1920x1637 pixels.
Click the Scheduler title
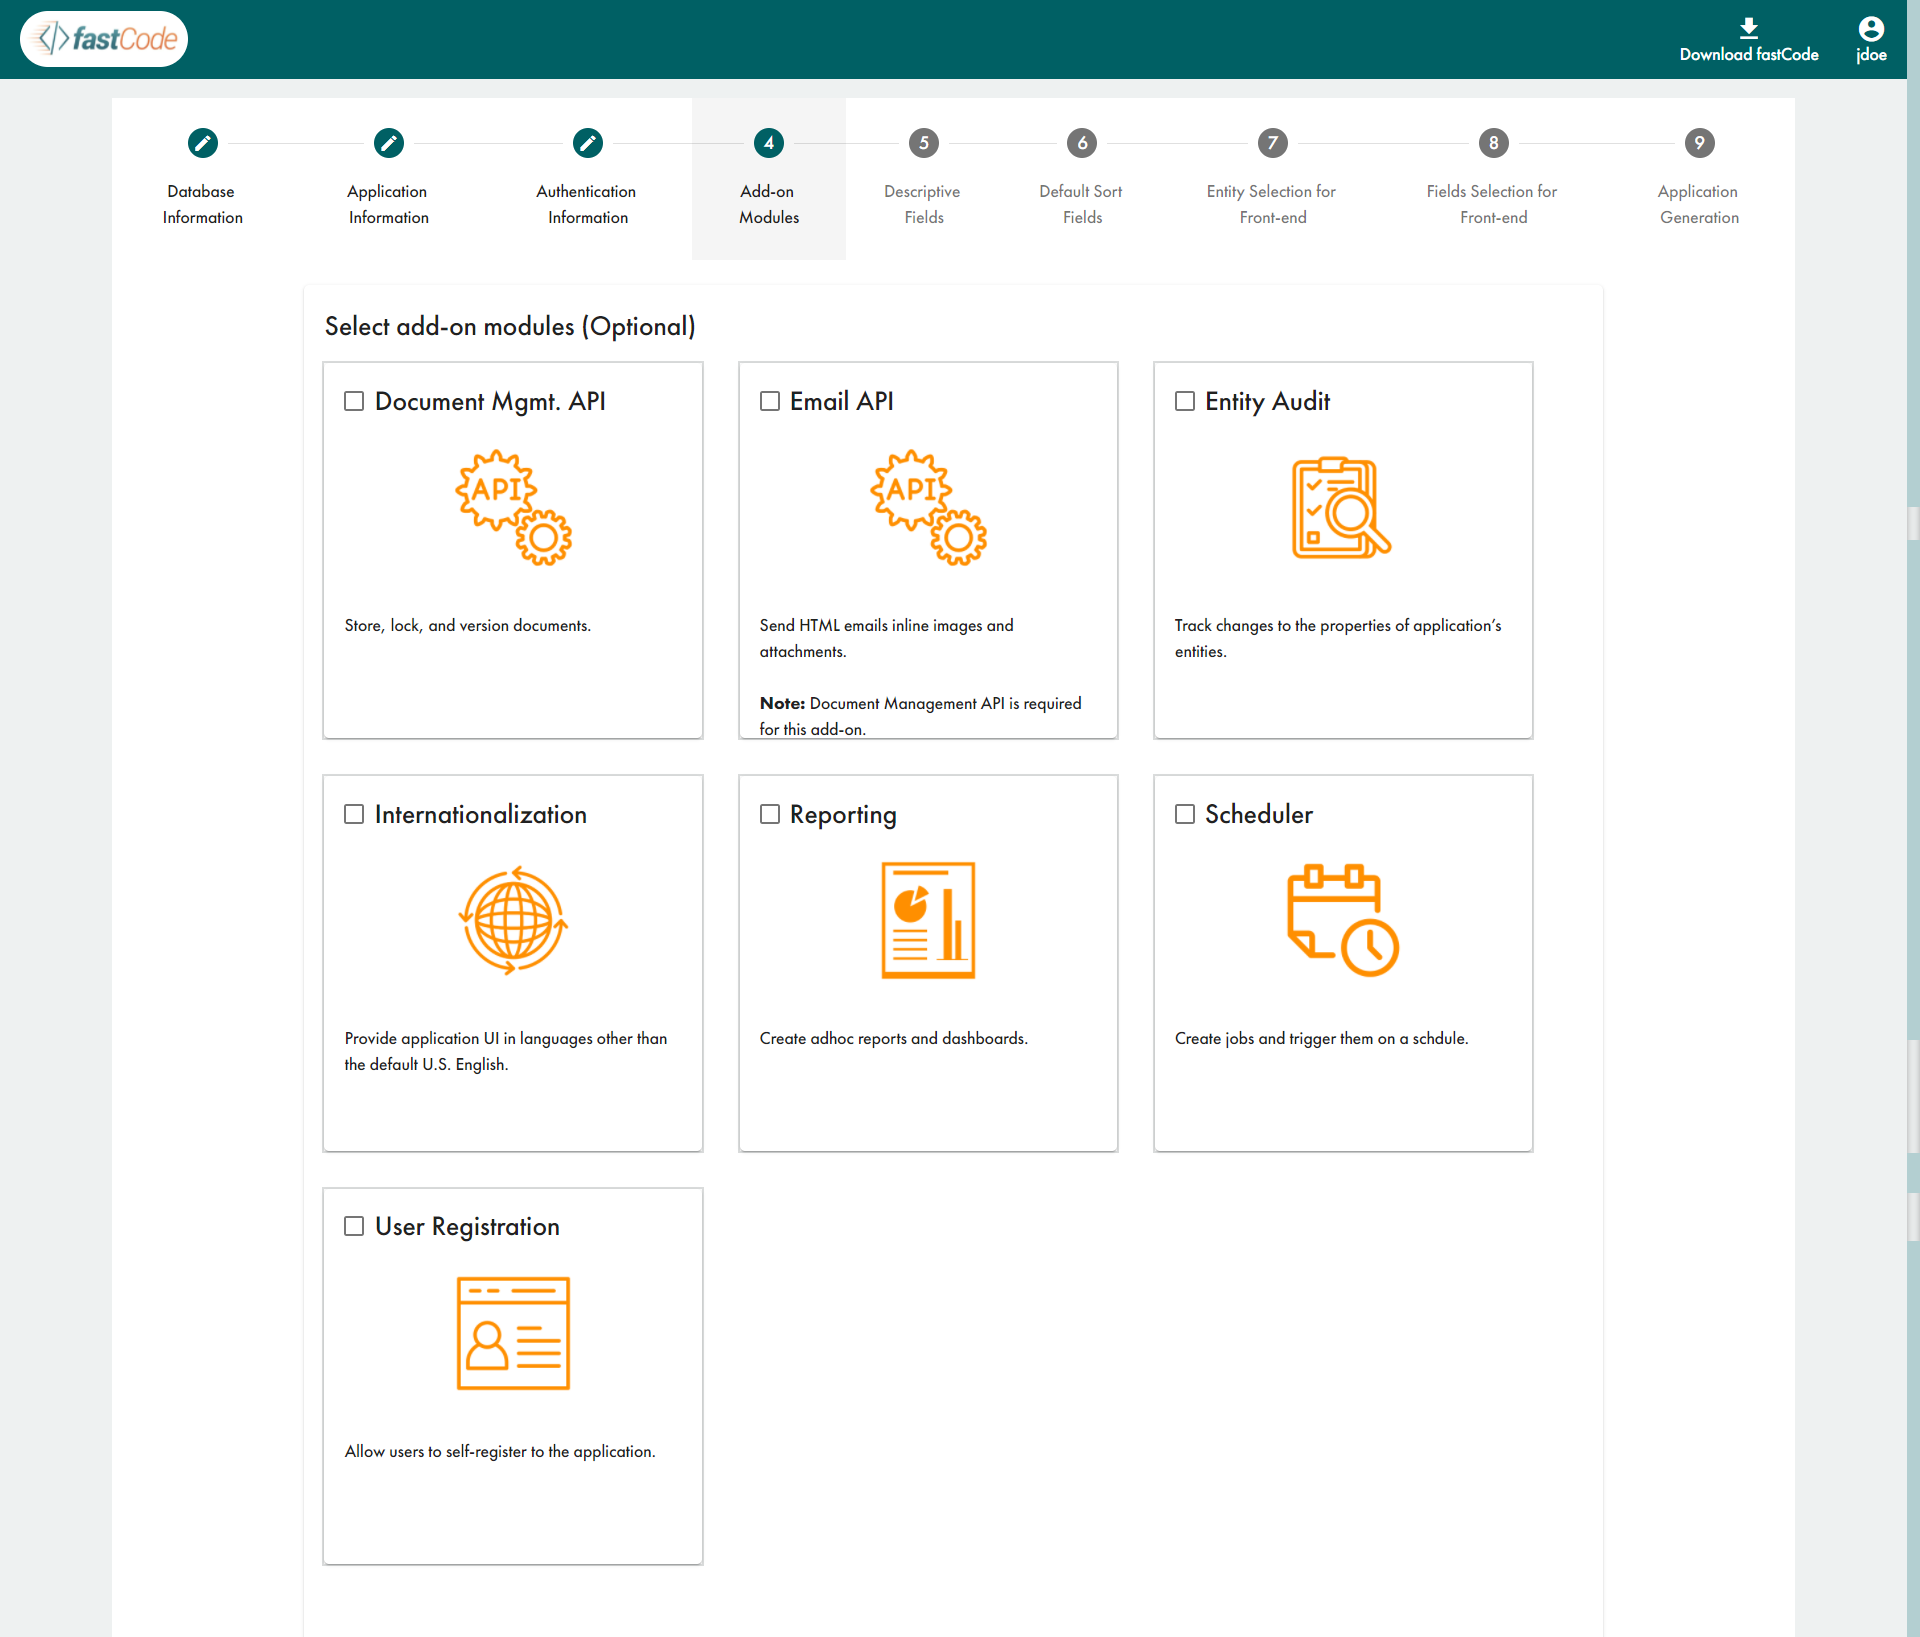[x=1259, y=814]
